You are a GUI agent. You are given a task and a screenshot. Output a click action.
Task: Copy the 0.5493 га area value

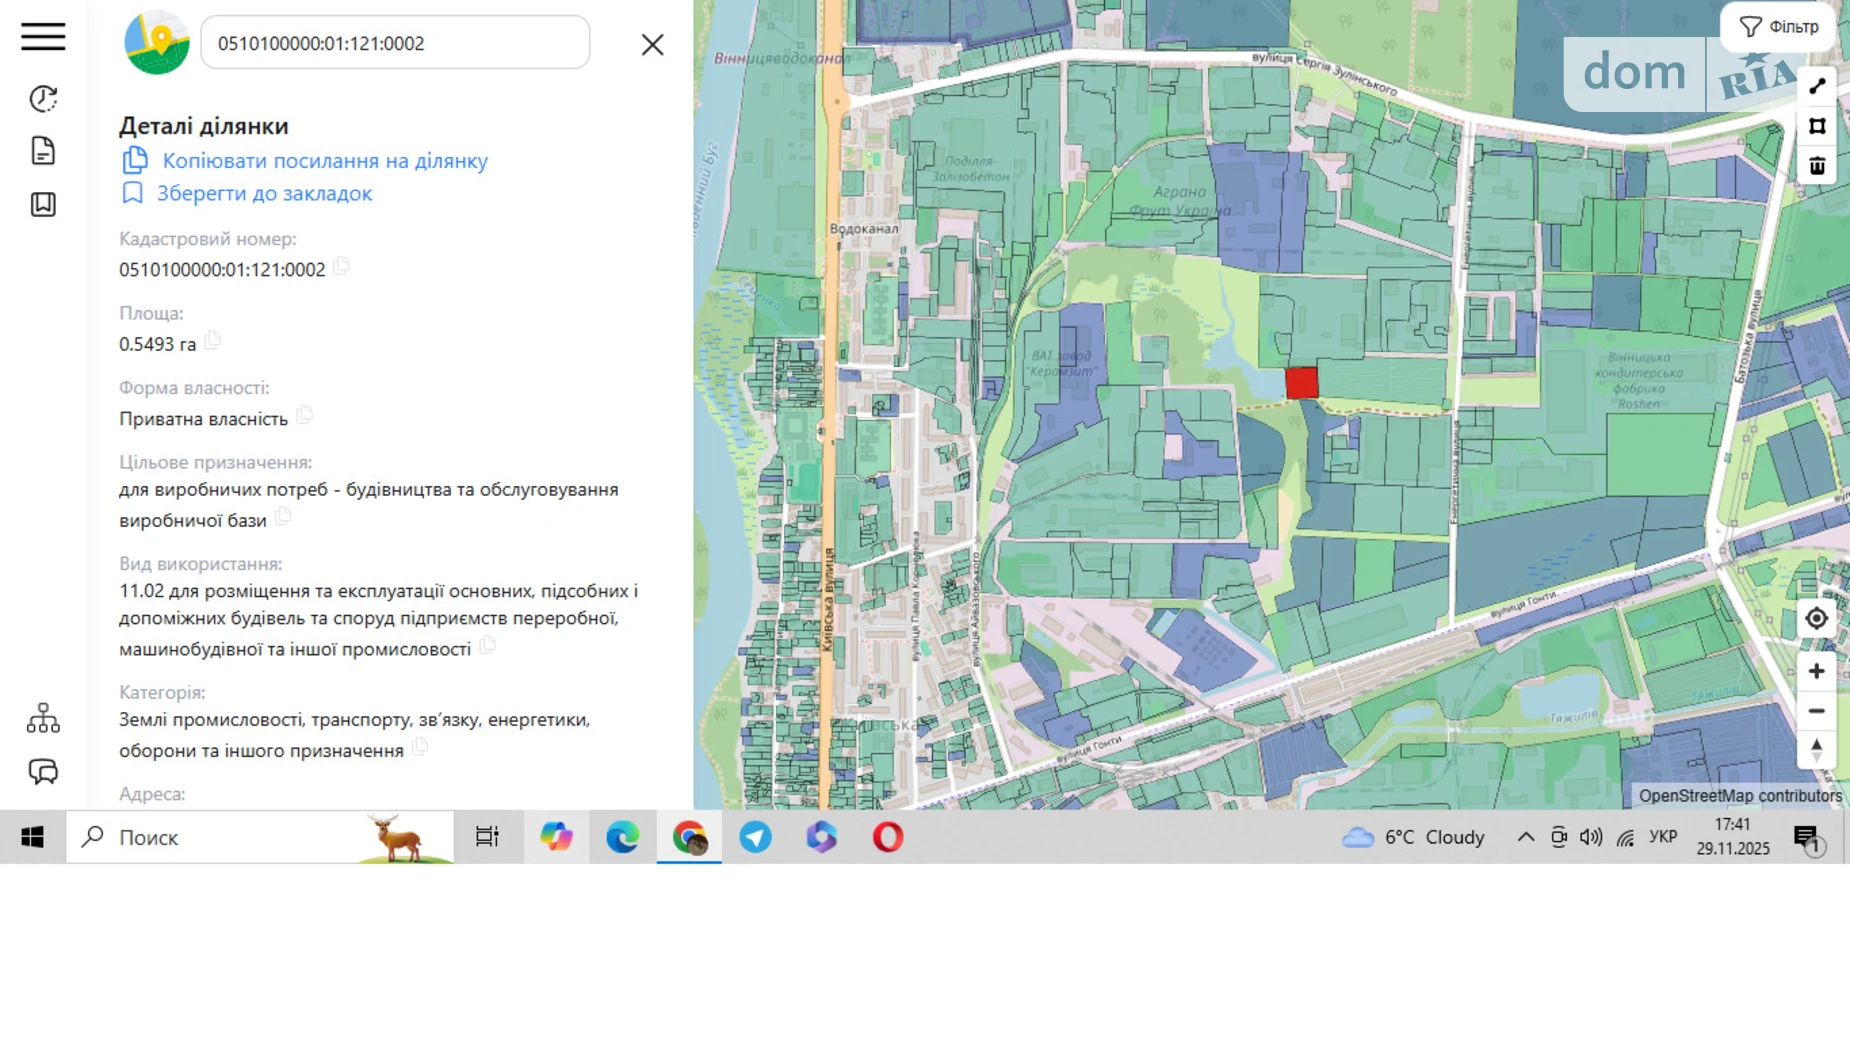tap(213, 341)
